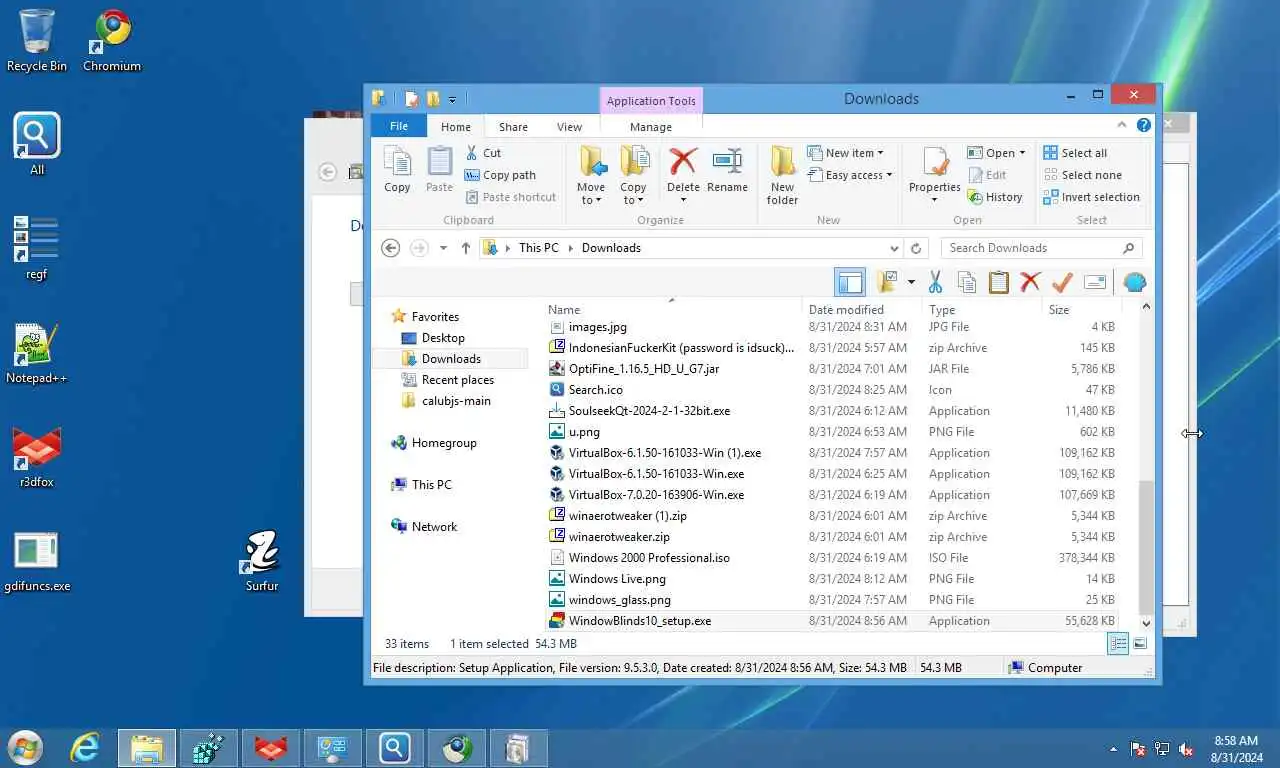Open Recent places in navigation pane
The height and width of the screenshot is (768, 1280).
(x=458, y=380)
